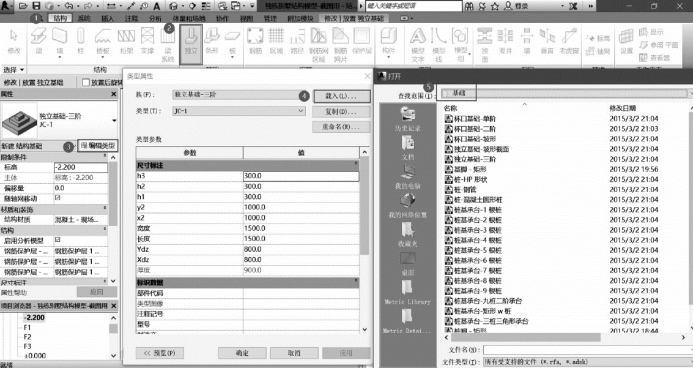Open the 族 独立基础-三阶 family dropdown

239,95
